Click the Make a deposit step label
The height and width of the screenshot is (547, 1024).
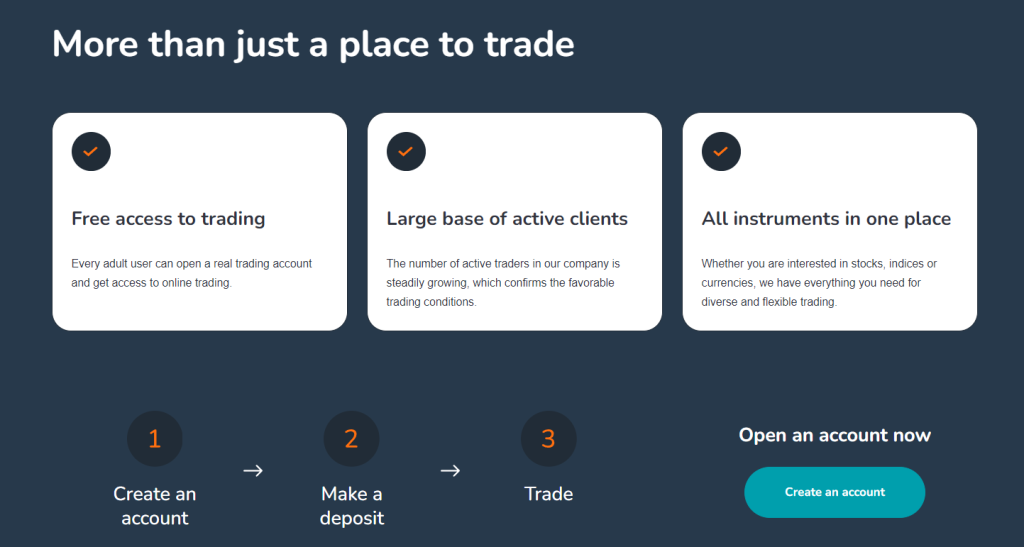[x=352, y=506]
